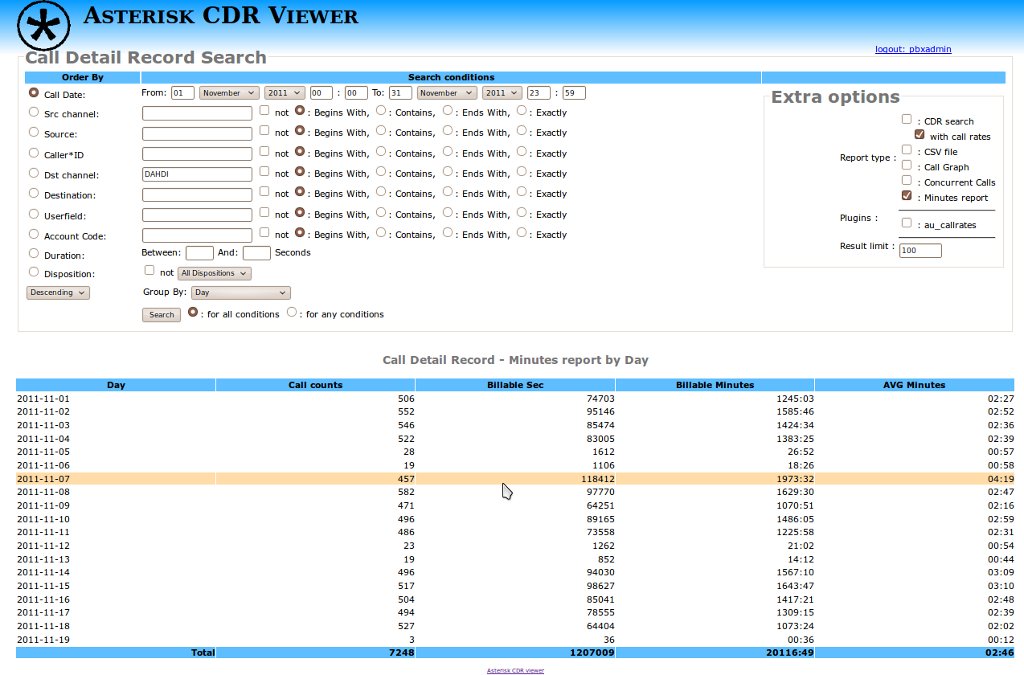The height and width of the screenshot is (675, 1024).
Task: Click total billable minutes 20116:49
Action: (x=790, y=652)
